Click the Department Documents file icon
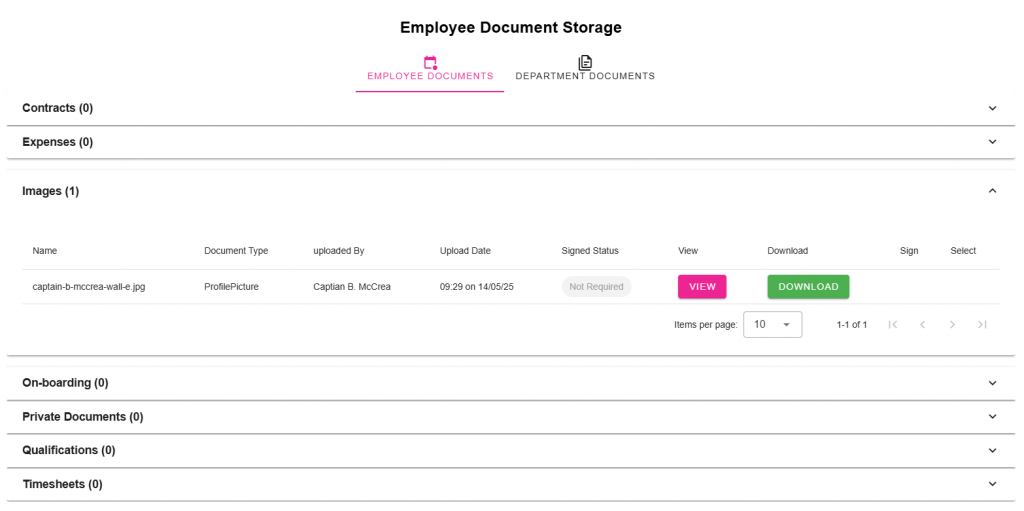The width and height of the screenshot is (1024, 511). 585,62
